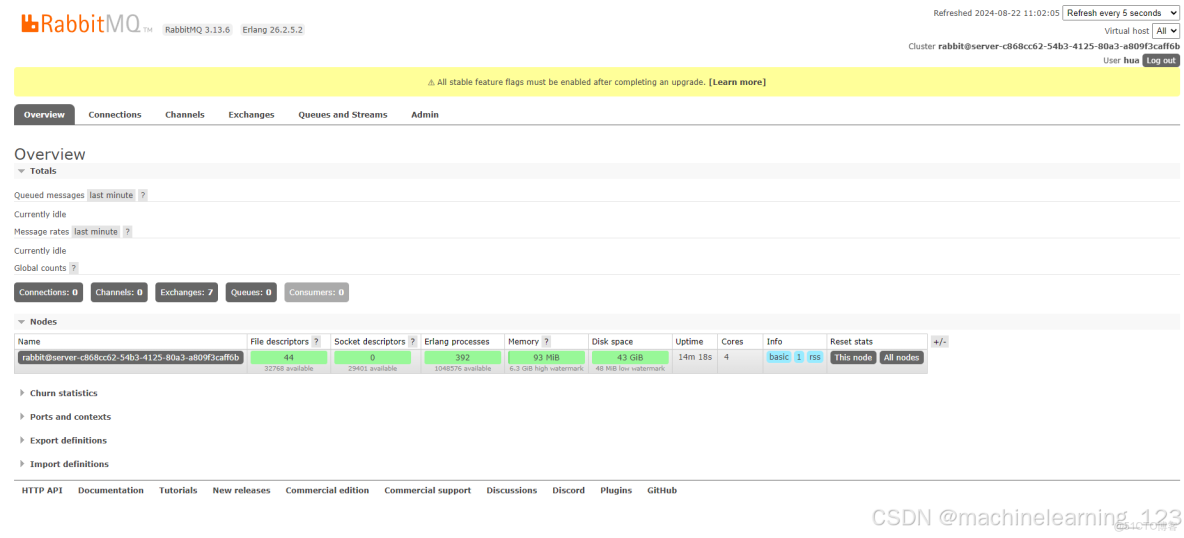
Task: Open the refresh interval dropdown
Action: click(1120, 13)
